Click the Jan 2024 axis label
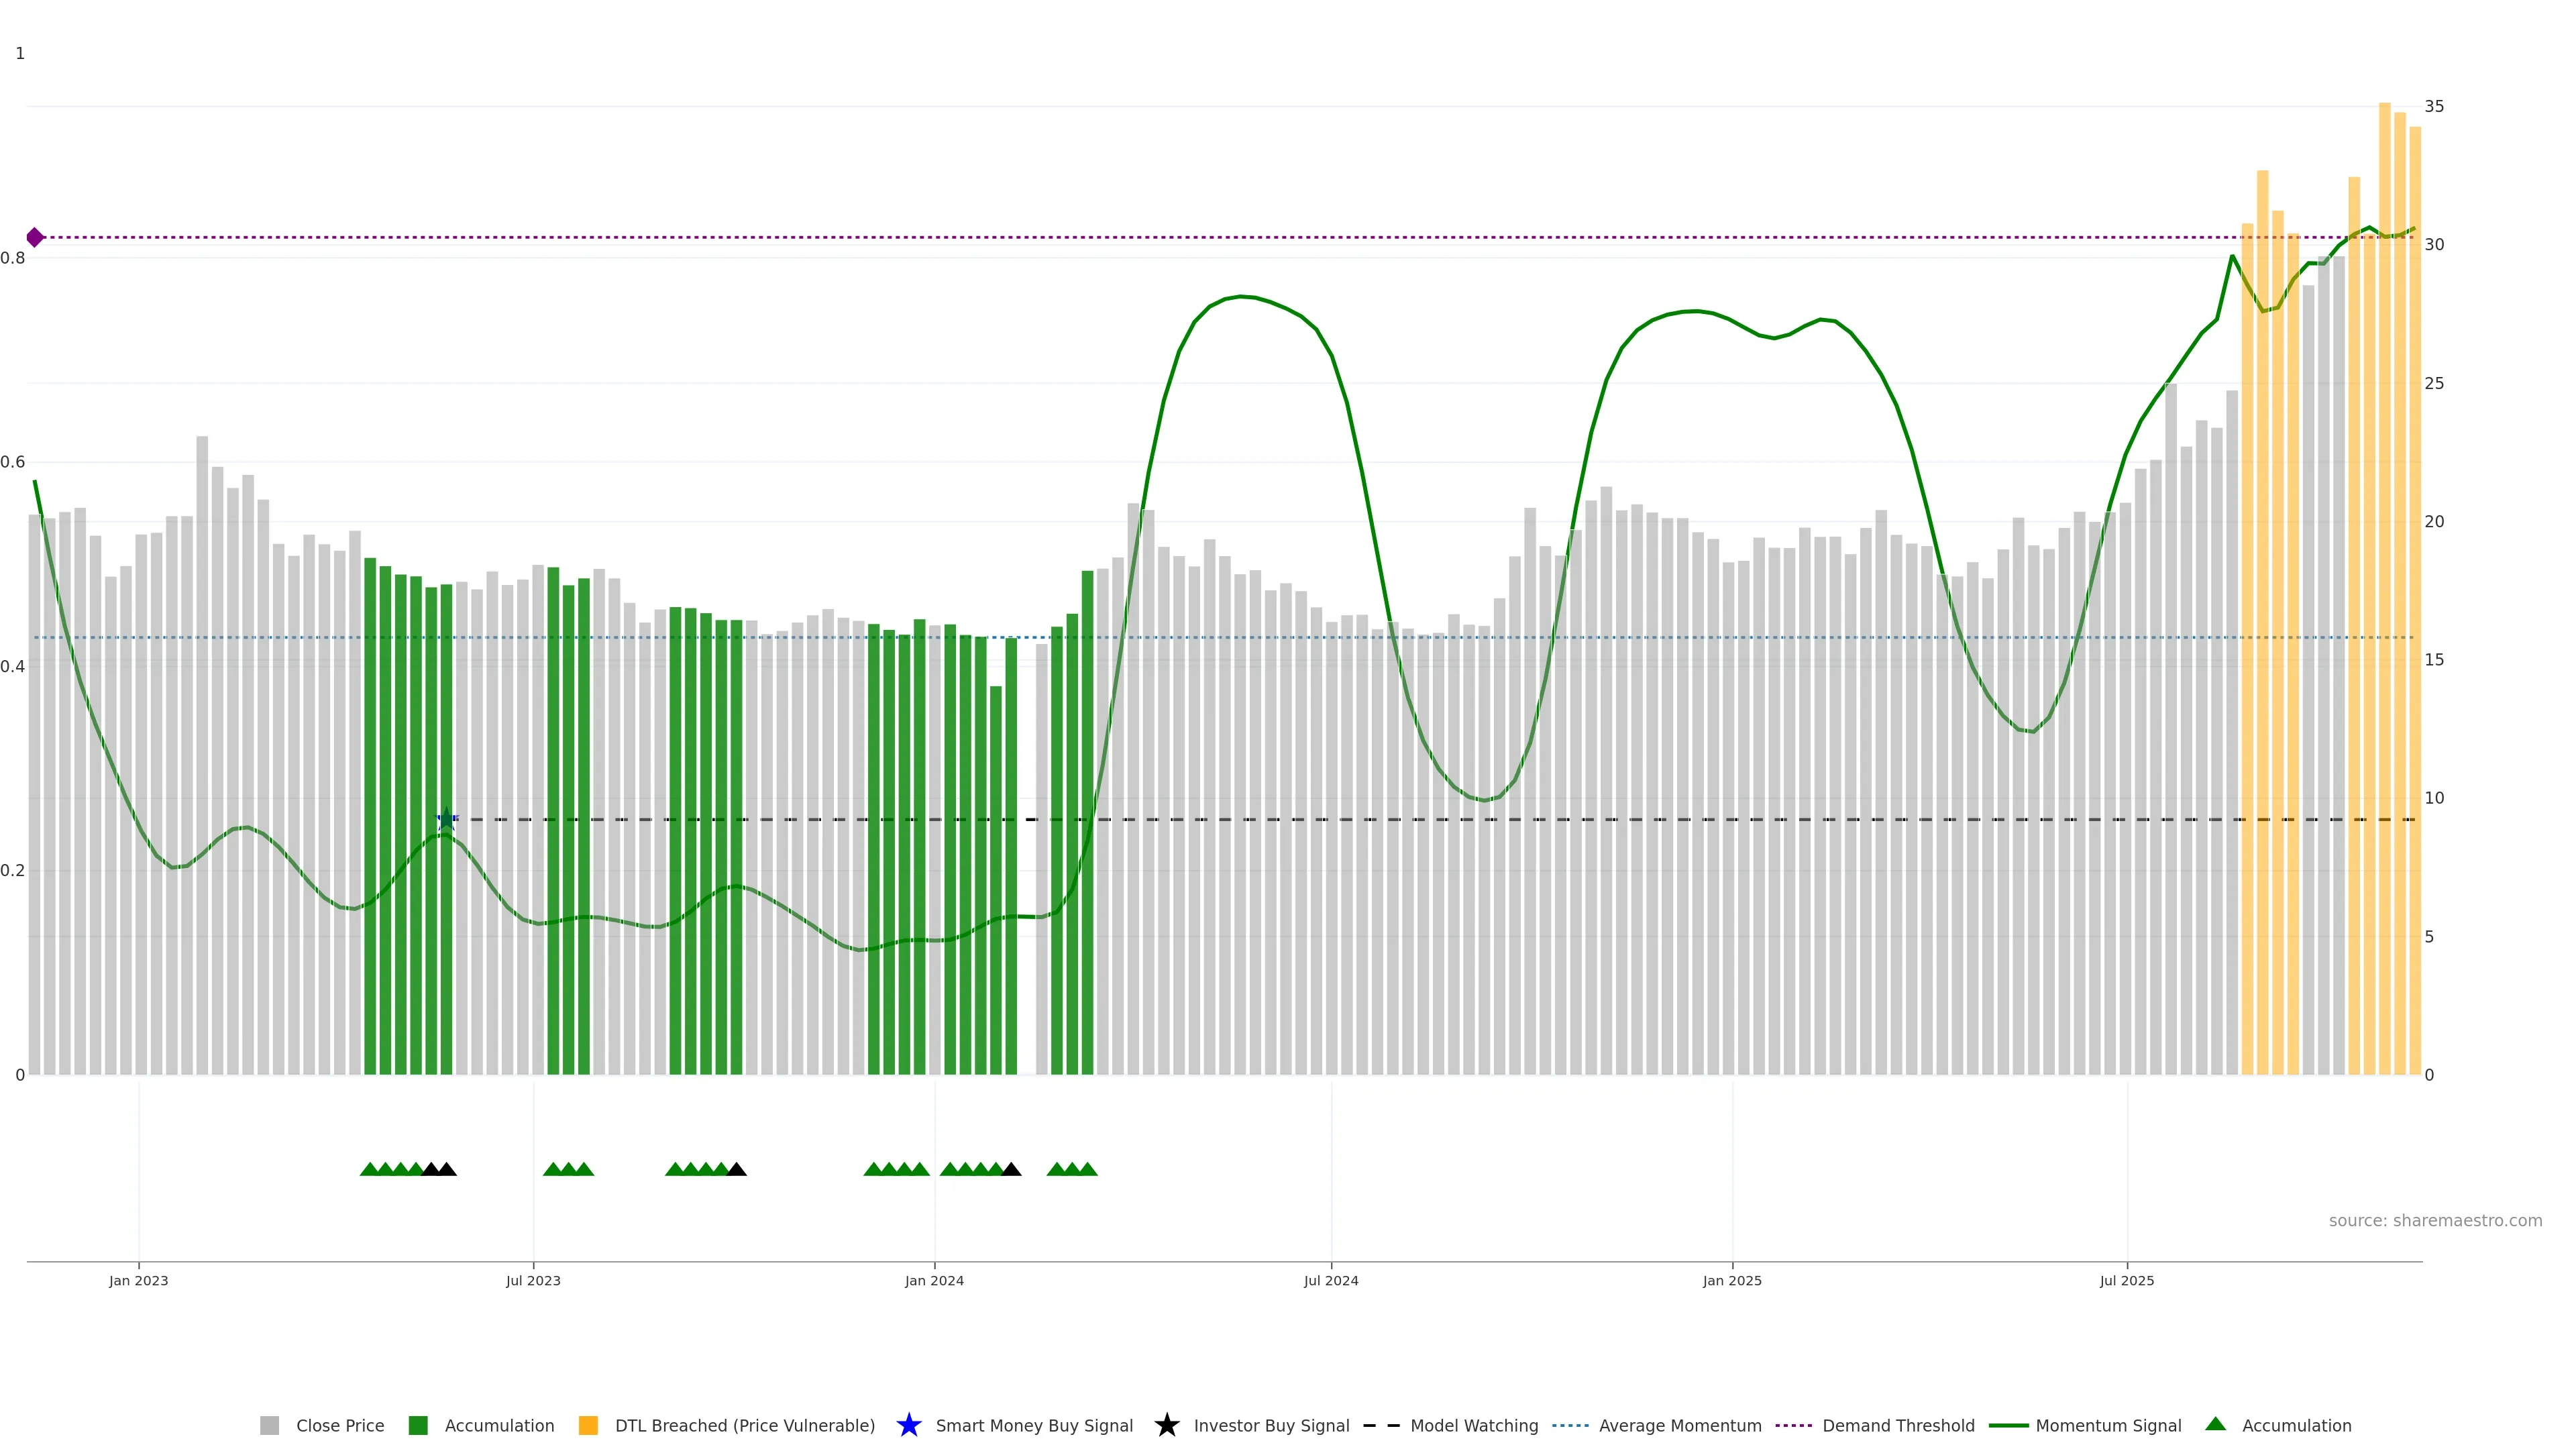This screenshot has width=2576, height=1449. (x=934, y=1280)
